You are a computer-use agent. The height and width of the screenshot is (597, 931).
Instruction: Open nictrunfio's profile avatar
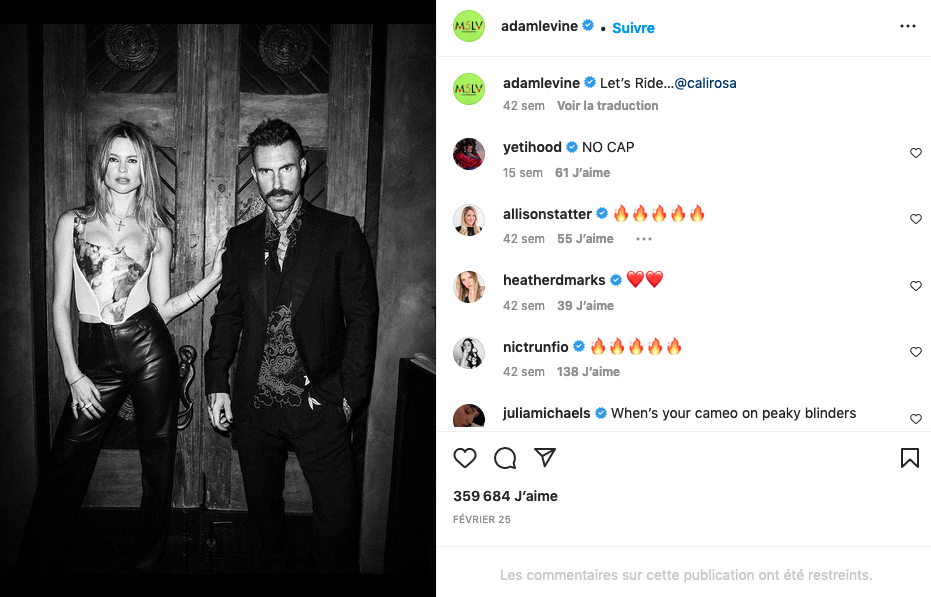469,353
